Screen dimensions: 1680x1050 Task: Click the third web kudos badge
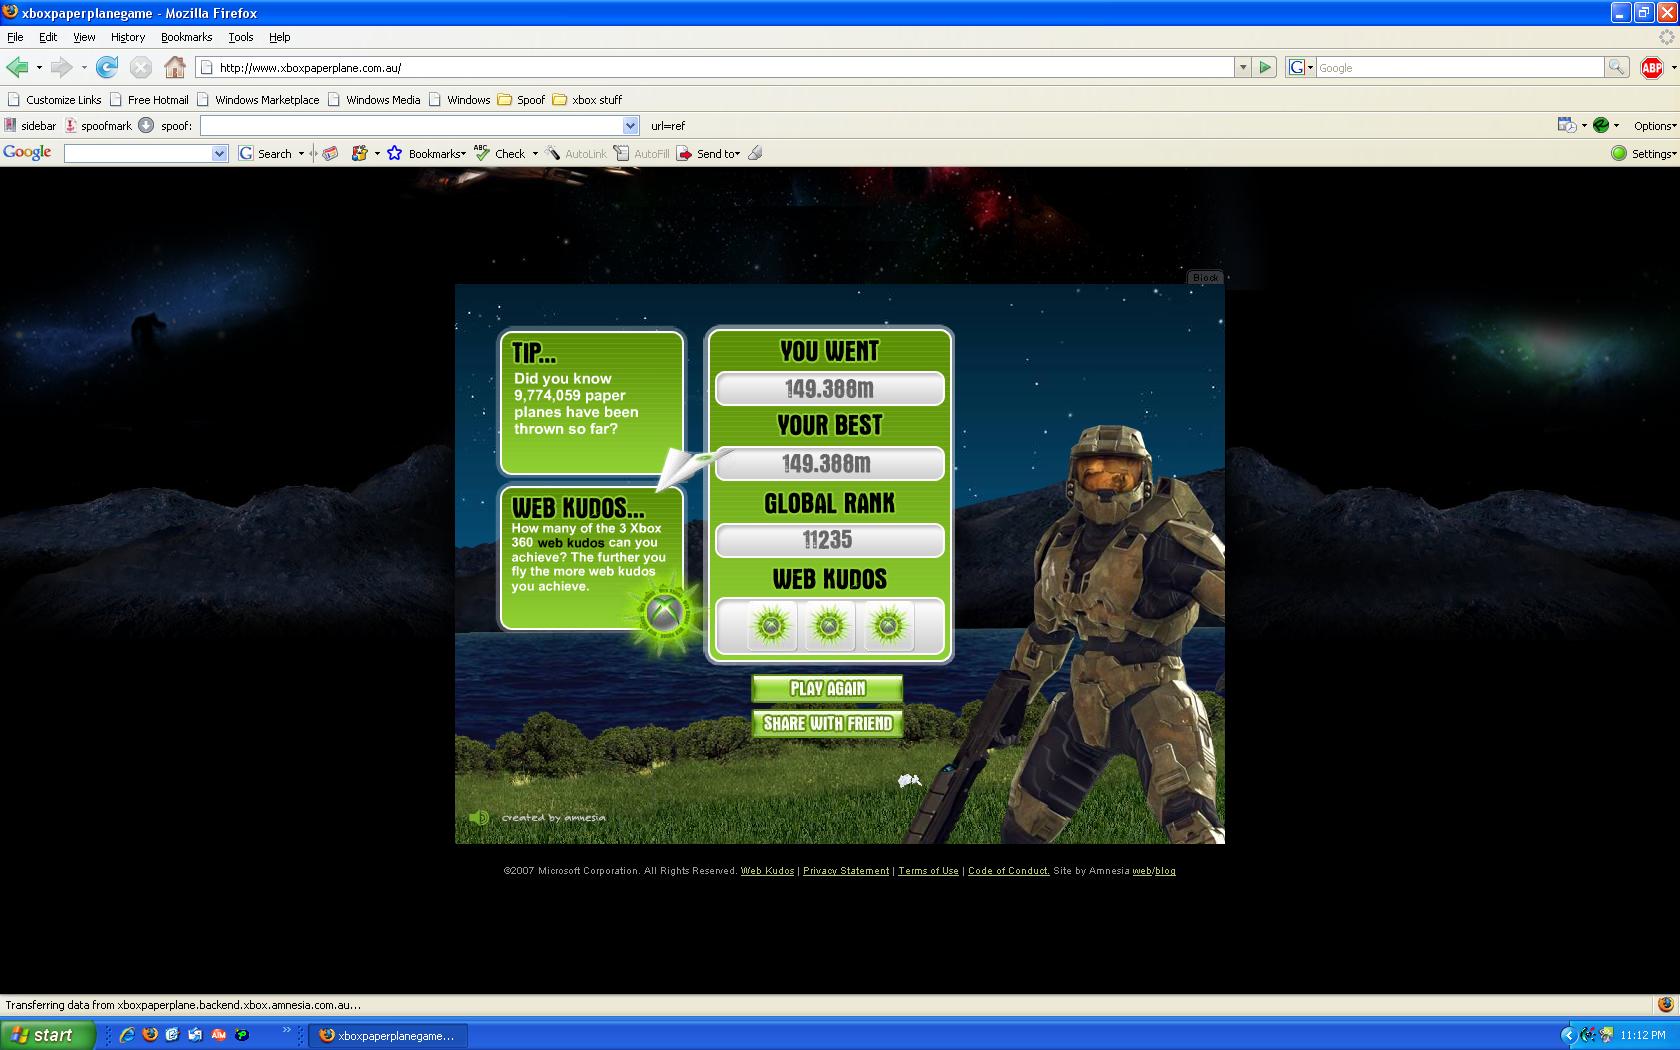click(887, 626)
